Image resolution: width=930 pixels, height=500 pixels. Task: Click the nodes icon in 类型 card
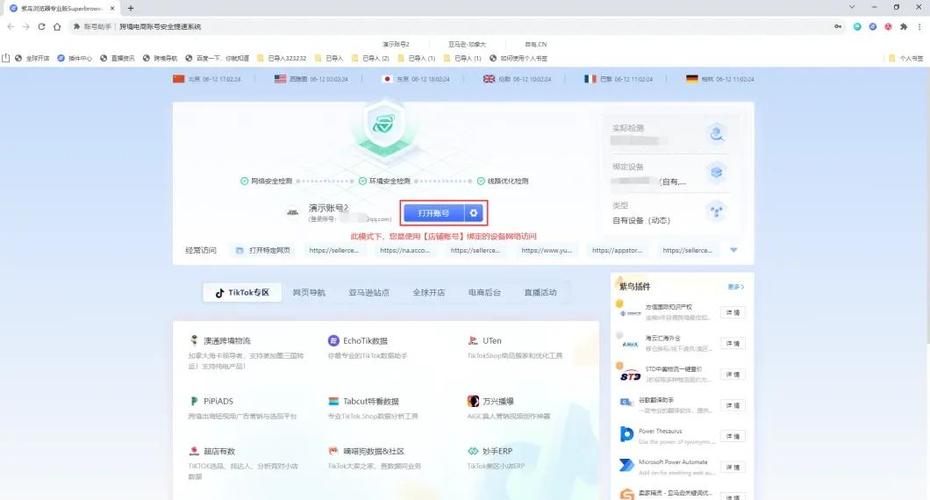click(x=716, y=211)
